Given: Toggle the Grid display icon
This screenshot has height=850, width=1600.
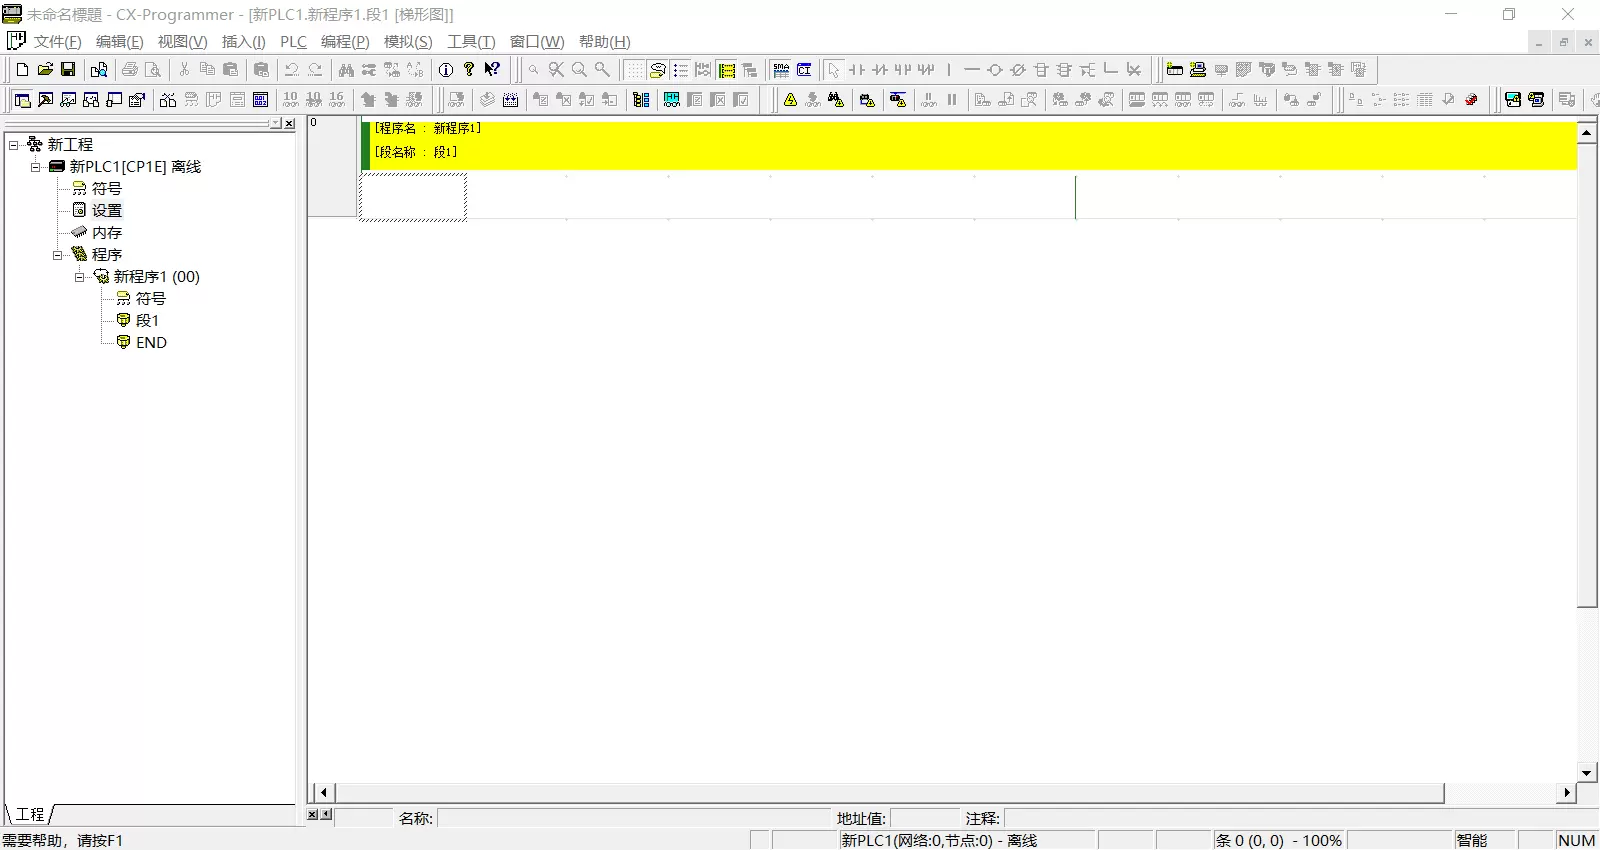Looking at the screenshot, I should click(635, 69).
